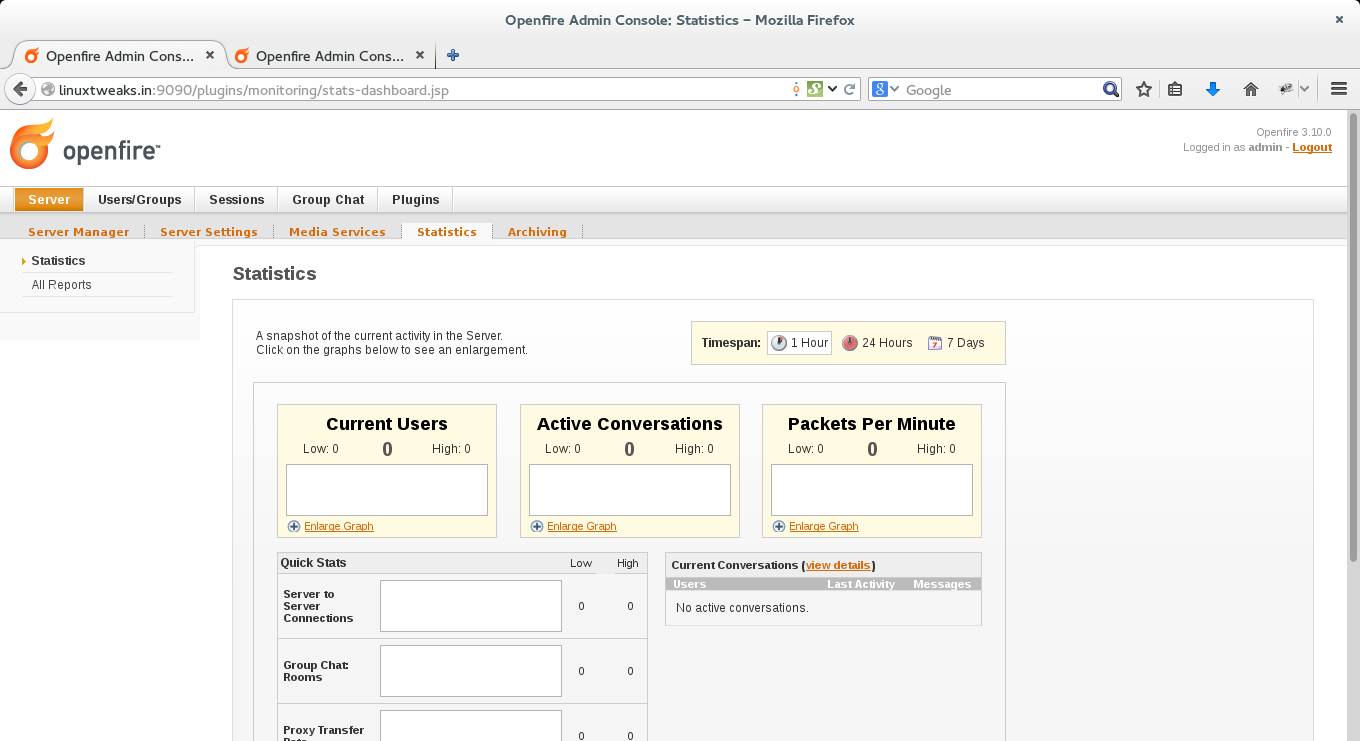The height and width of the screenshot is (741, 1360).
Task: Click the 24 Hours red clock icon
Action: 850,343
